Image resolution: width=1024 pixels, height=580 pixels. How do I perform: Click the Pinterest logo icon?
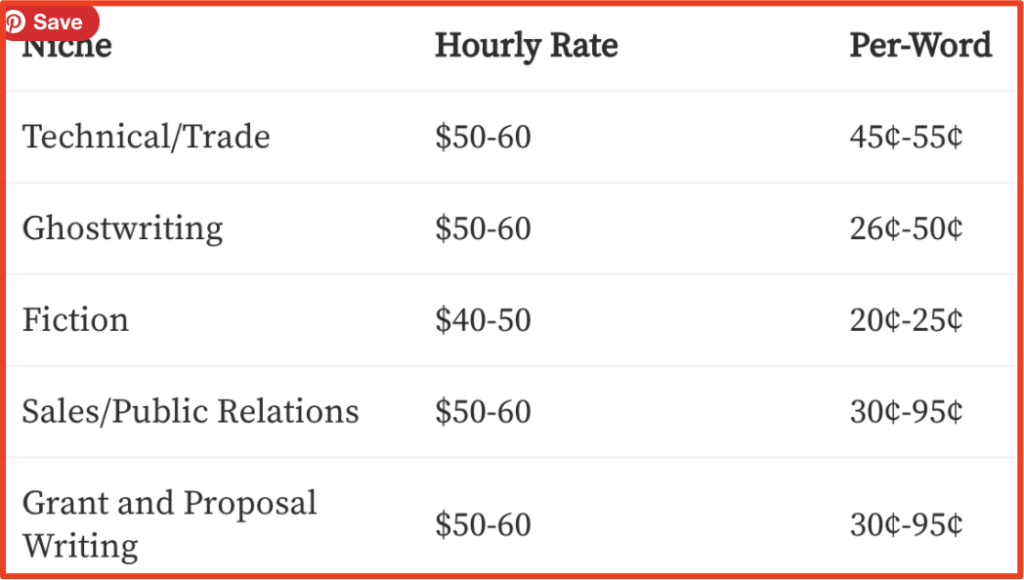[x=14, y=23]
